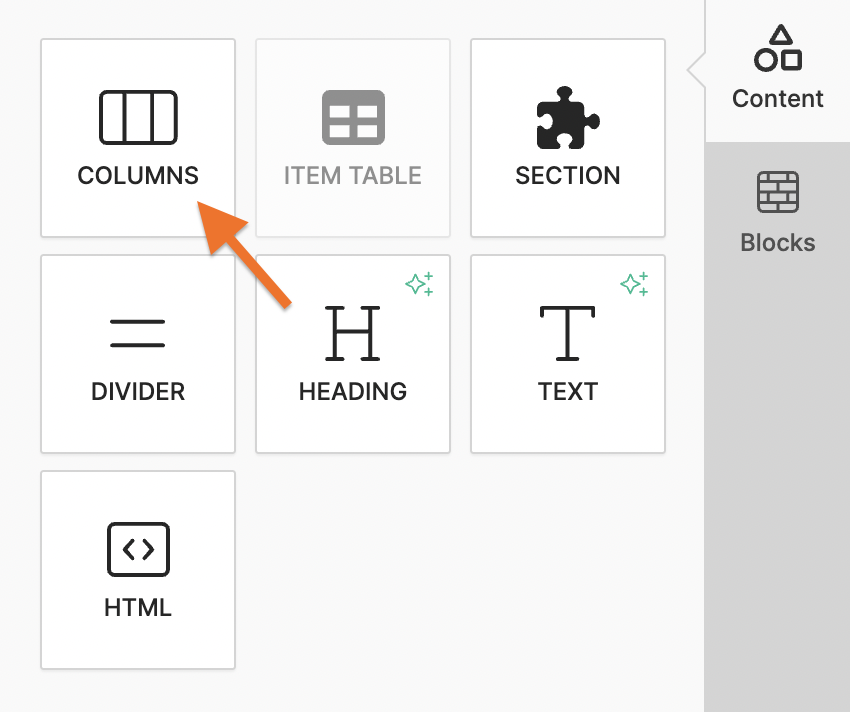Screen dimensions: 850x712
Task: Click the Content tab shapes icon
Action: click(778, 49)
